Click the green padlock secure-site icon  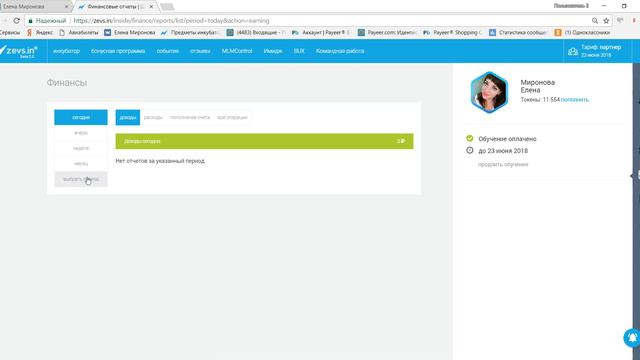click(30, 20)
